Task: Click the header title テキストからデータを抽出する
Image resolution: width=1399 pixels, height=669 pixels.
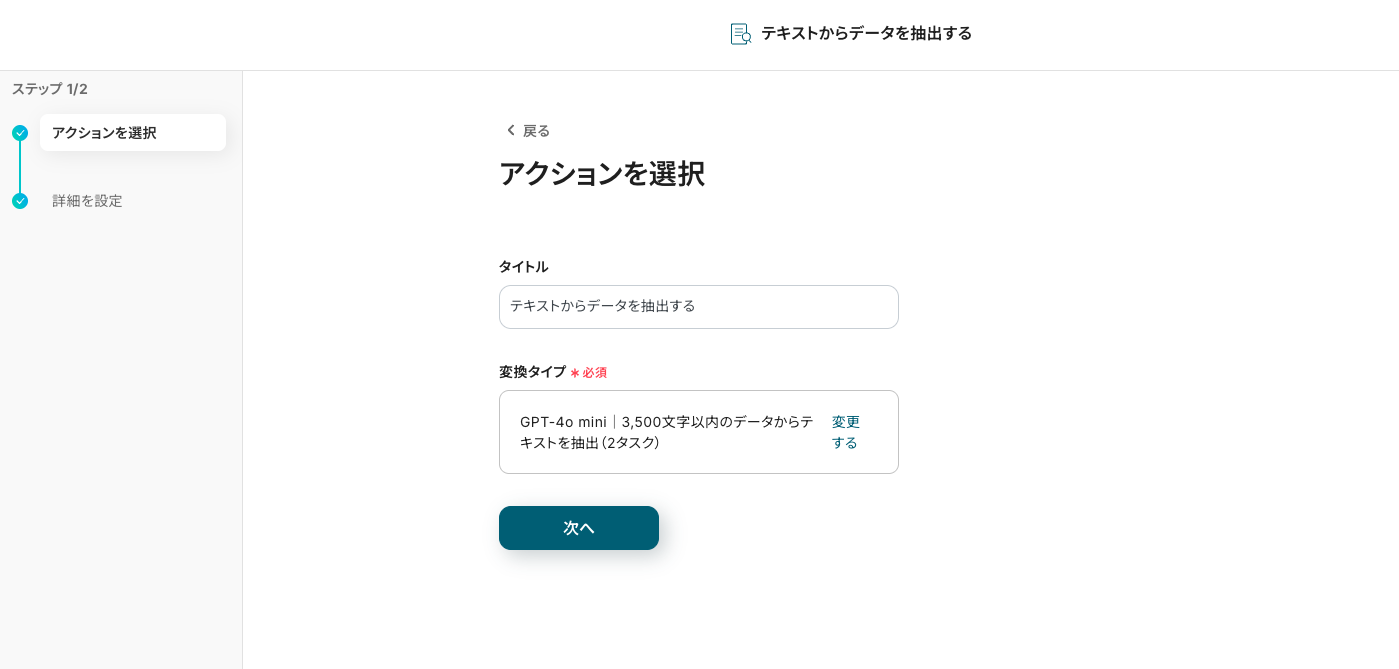Action: [866, 34]
